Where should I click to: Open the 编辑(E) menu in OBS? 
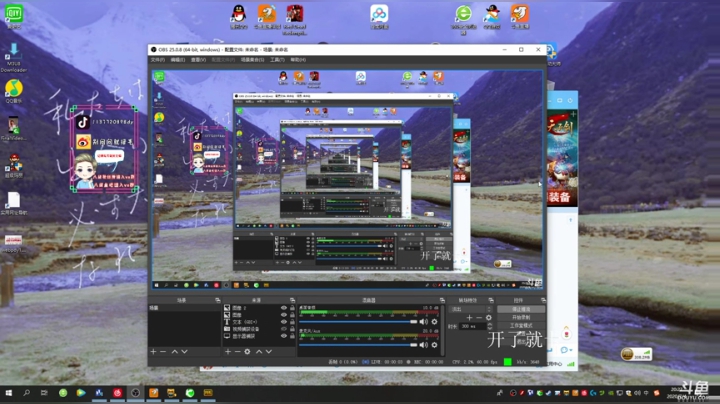pyautogui.click(x=178, y=60)
